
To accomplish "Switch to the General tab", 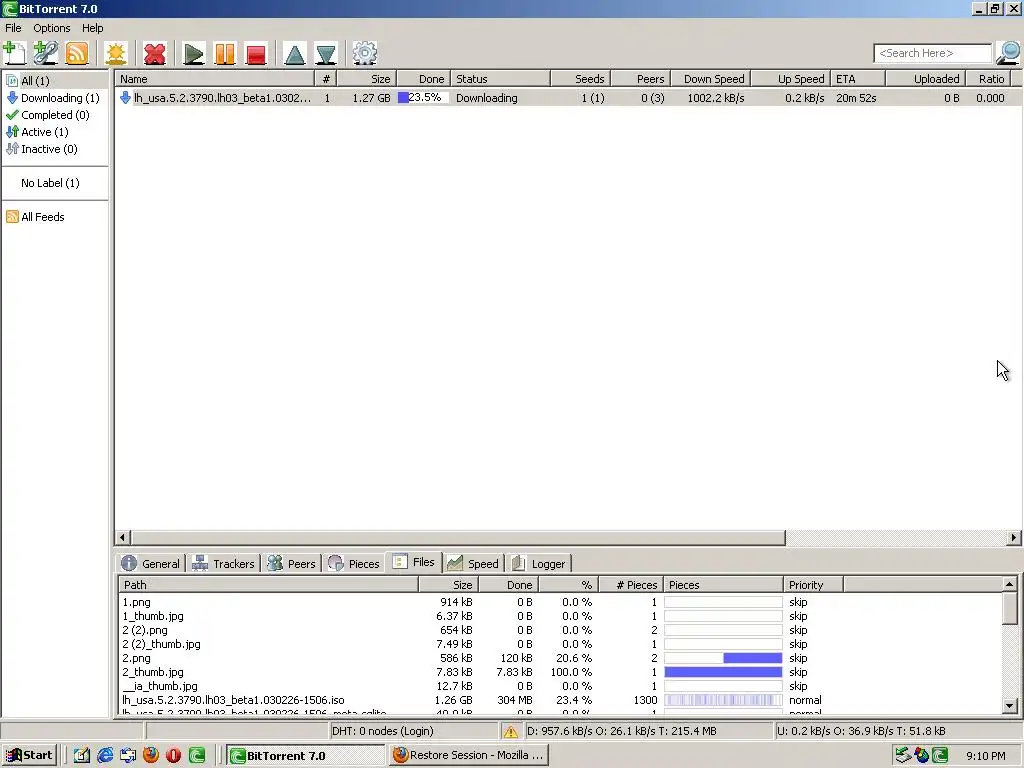I will tap(151, 564).
